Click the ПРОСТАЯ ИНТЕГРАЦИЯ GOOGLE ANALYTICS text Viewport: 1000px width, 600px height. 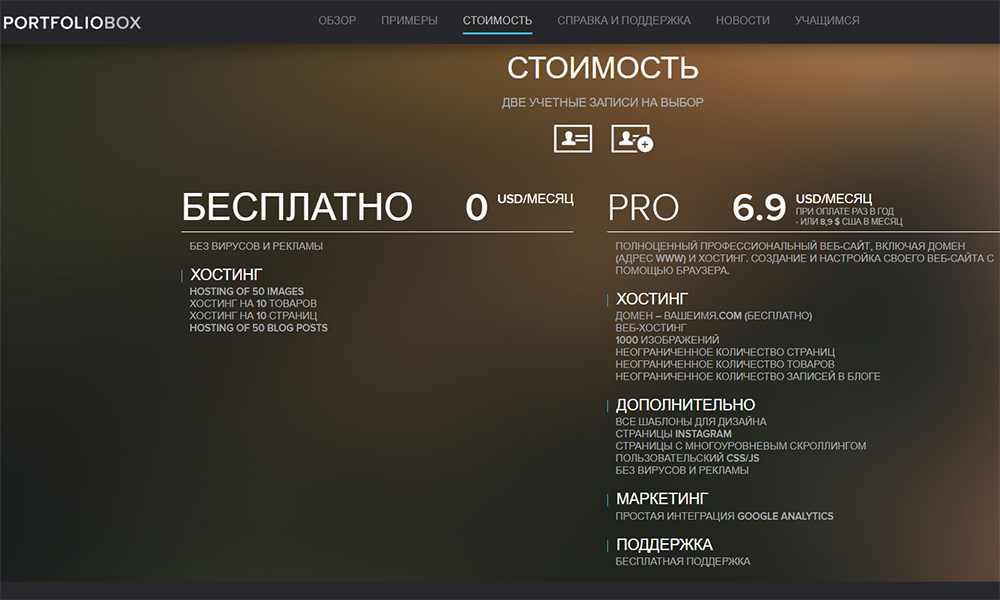tap(724, 516)
